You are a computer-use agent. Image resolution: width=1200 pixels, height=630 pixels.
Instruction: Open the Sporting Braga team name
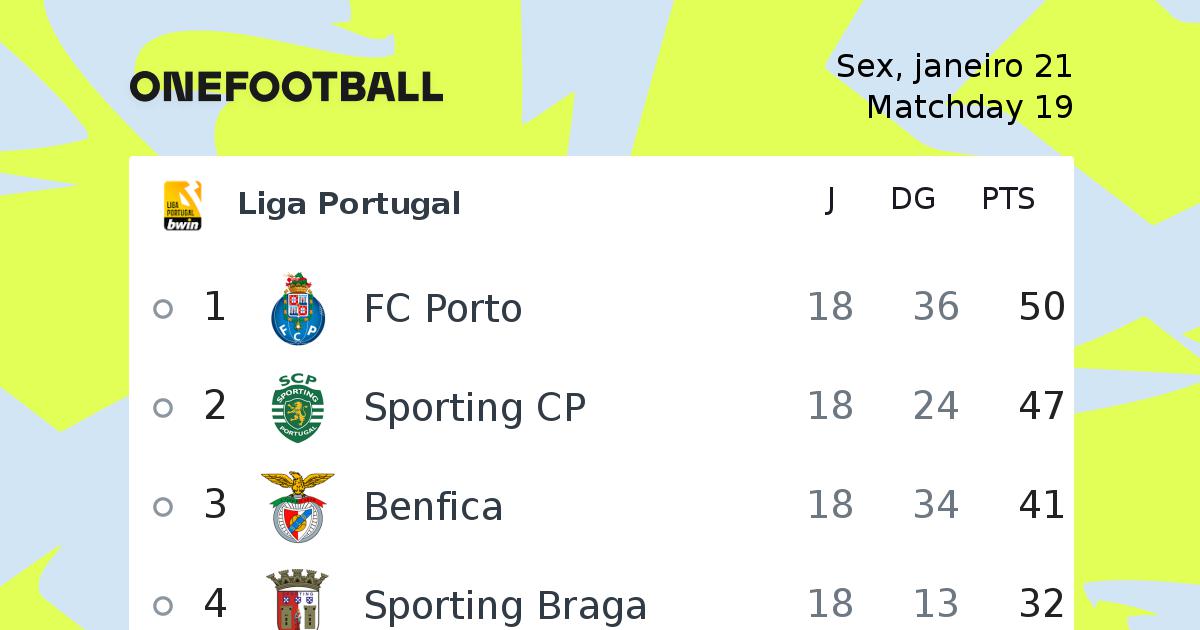click(505, 606)
